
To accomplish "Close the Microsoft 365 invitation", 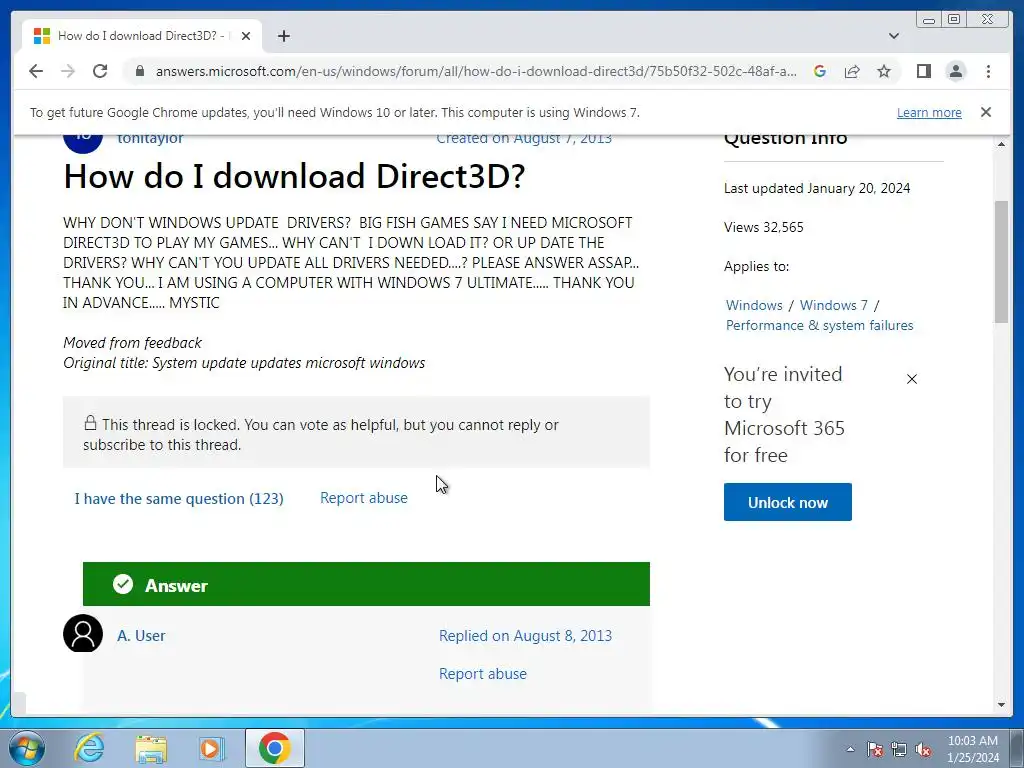I will pos(912,379).
